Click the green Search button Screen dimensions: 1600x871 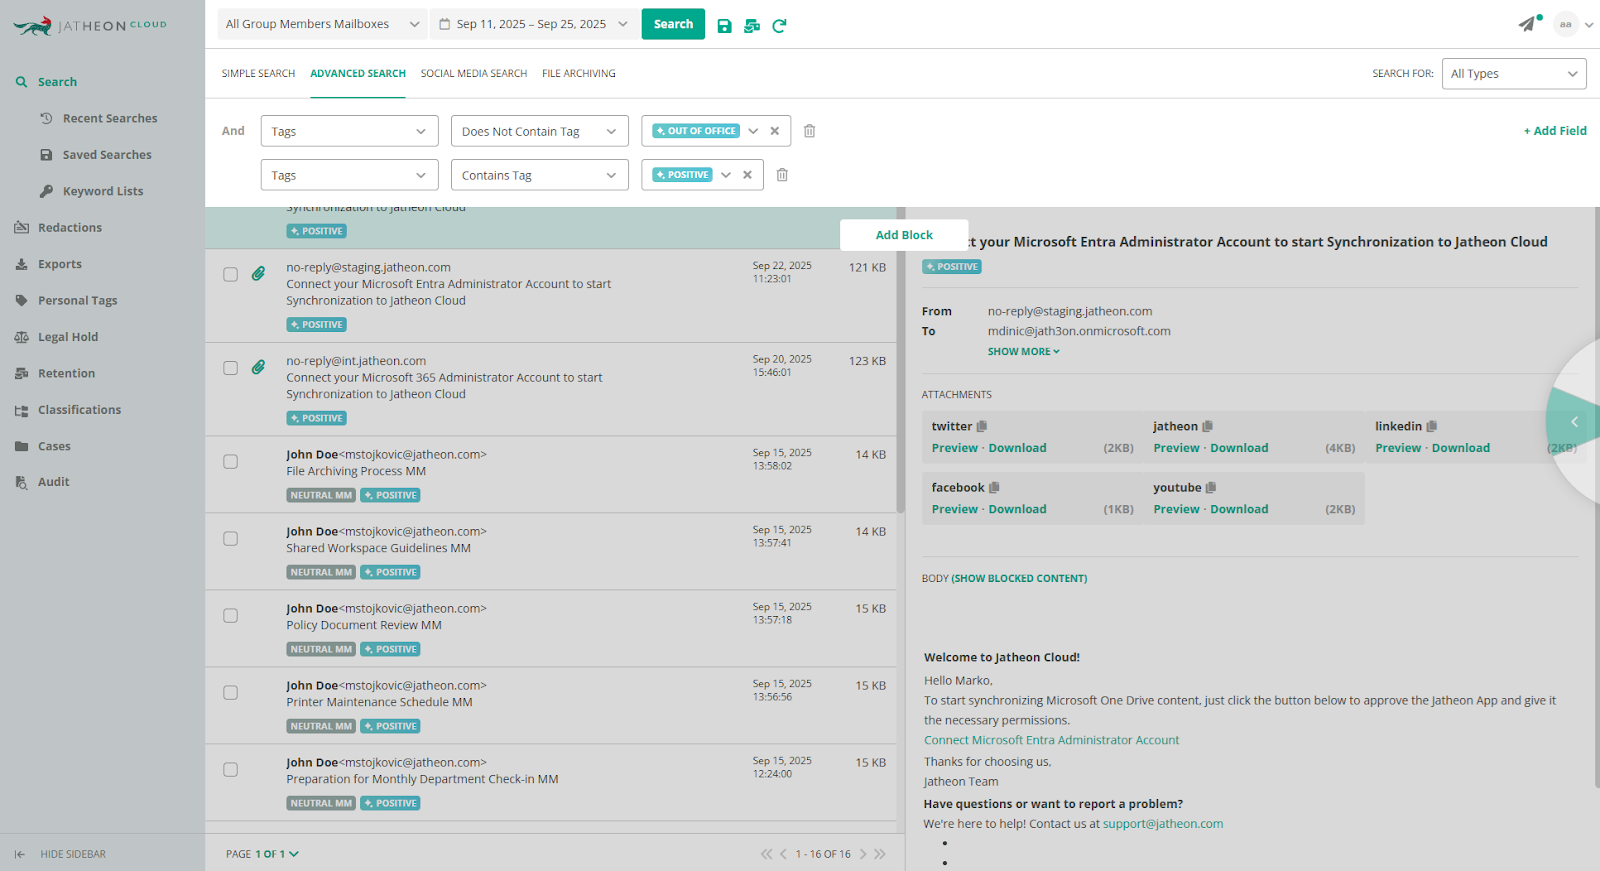coord(673,24)
